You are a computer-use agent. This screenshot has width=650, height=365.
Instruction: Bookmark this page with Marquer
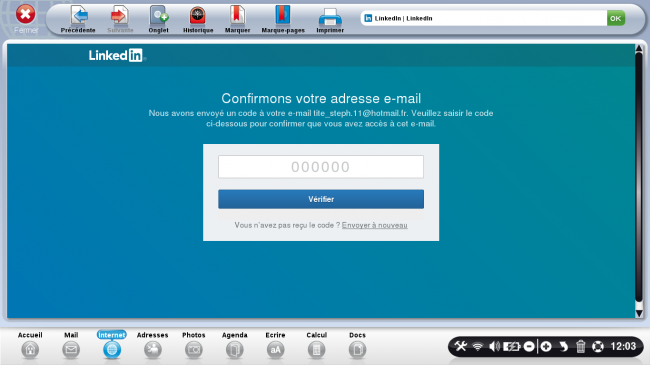(237, 19)
